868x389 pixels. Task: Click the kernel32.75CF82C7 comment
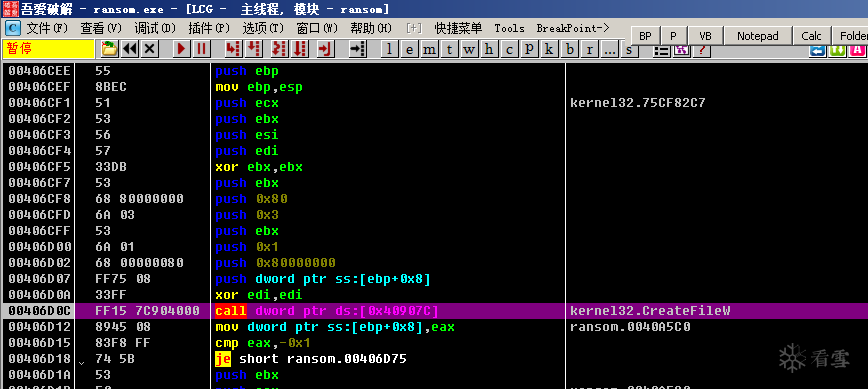(x=638, y=103)
